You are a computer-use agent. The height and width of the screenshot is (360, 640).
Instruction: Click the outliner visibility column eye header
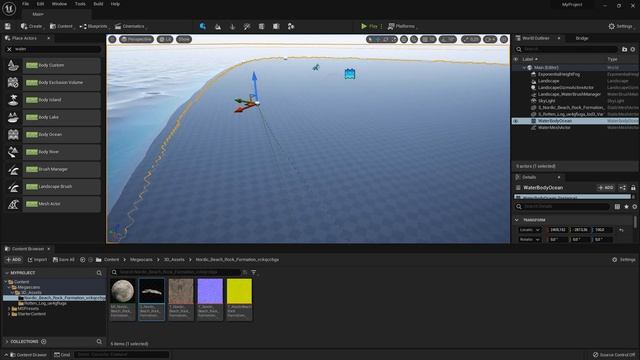point(516,59)
